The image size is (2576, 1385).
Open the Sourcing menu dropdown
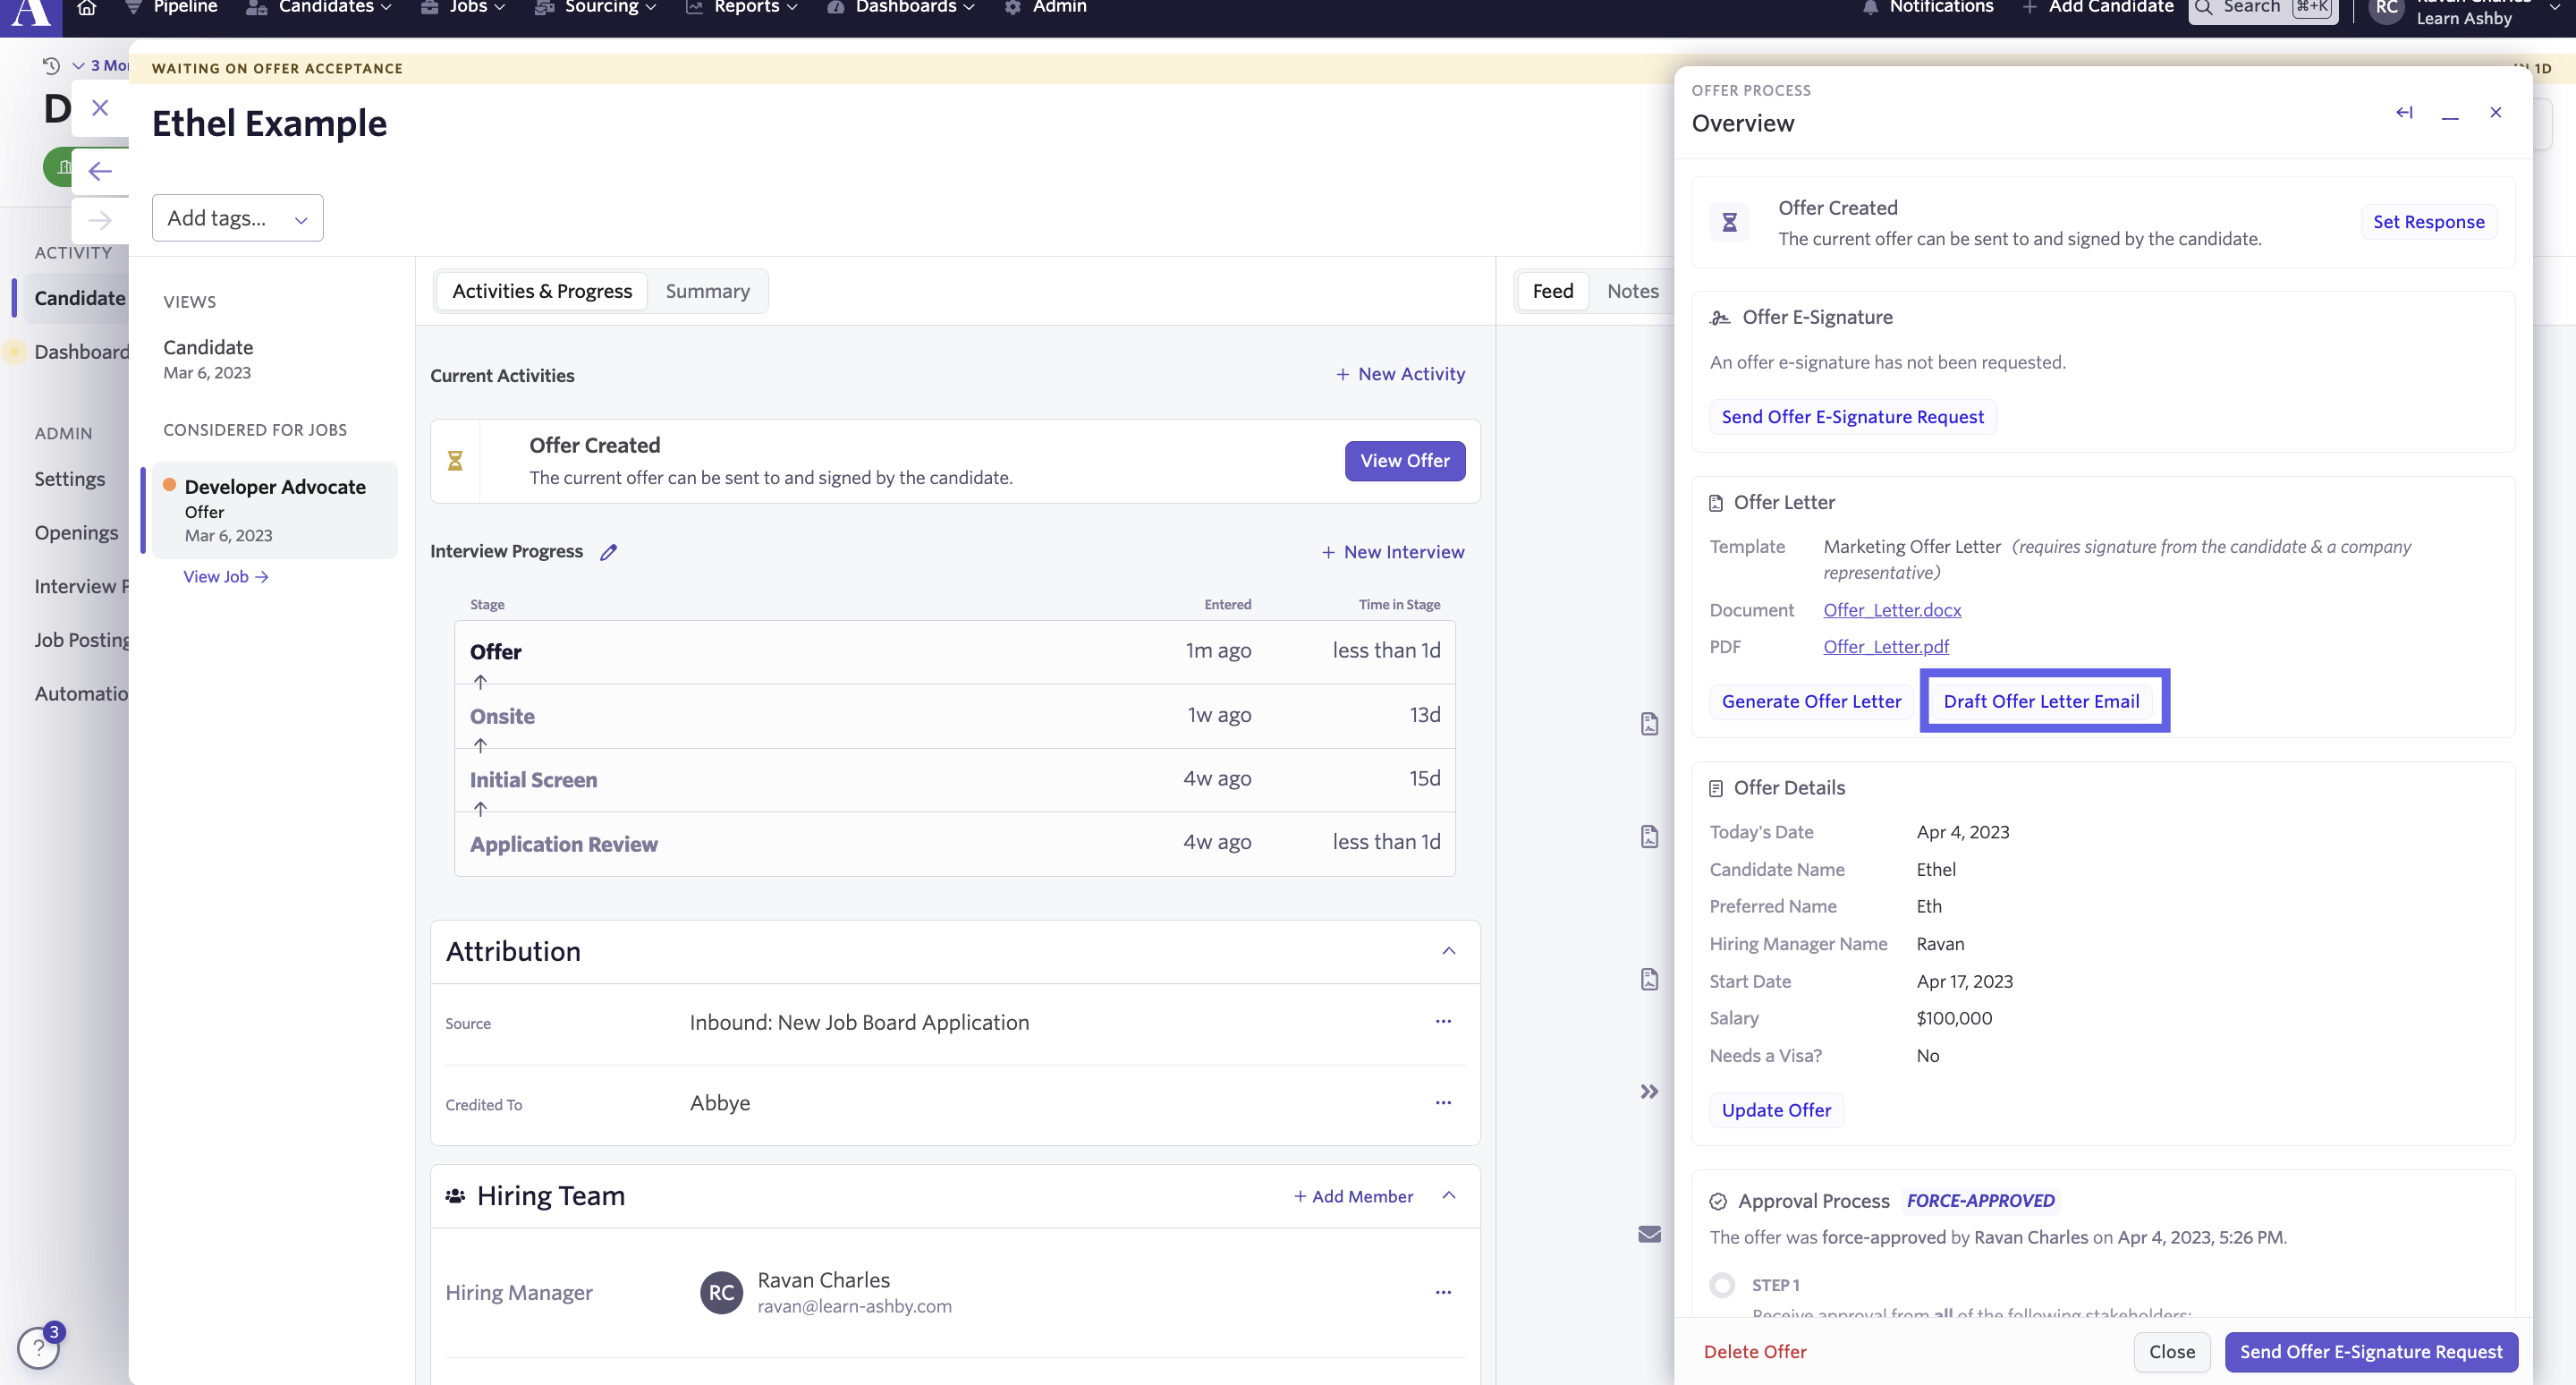[x=595, y=8]
